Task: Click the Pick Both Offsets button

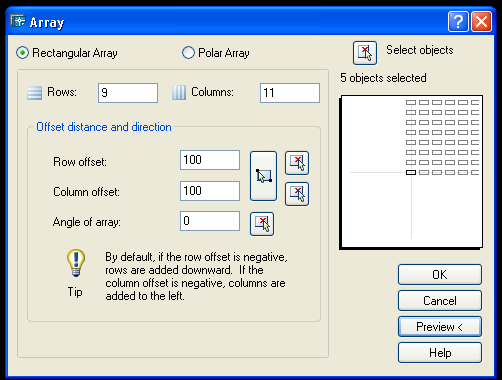Action: pyautogui.click(x=263, y=176)
